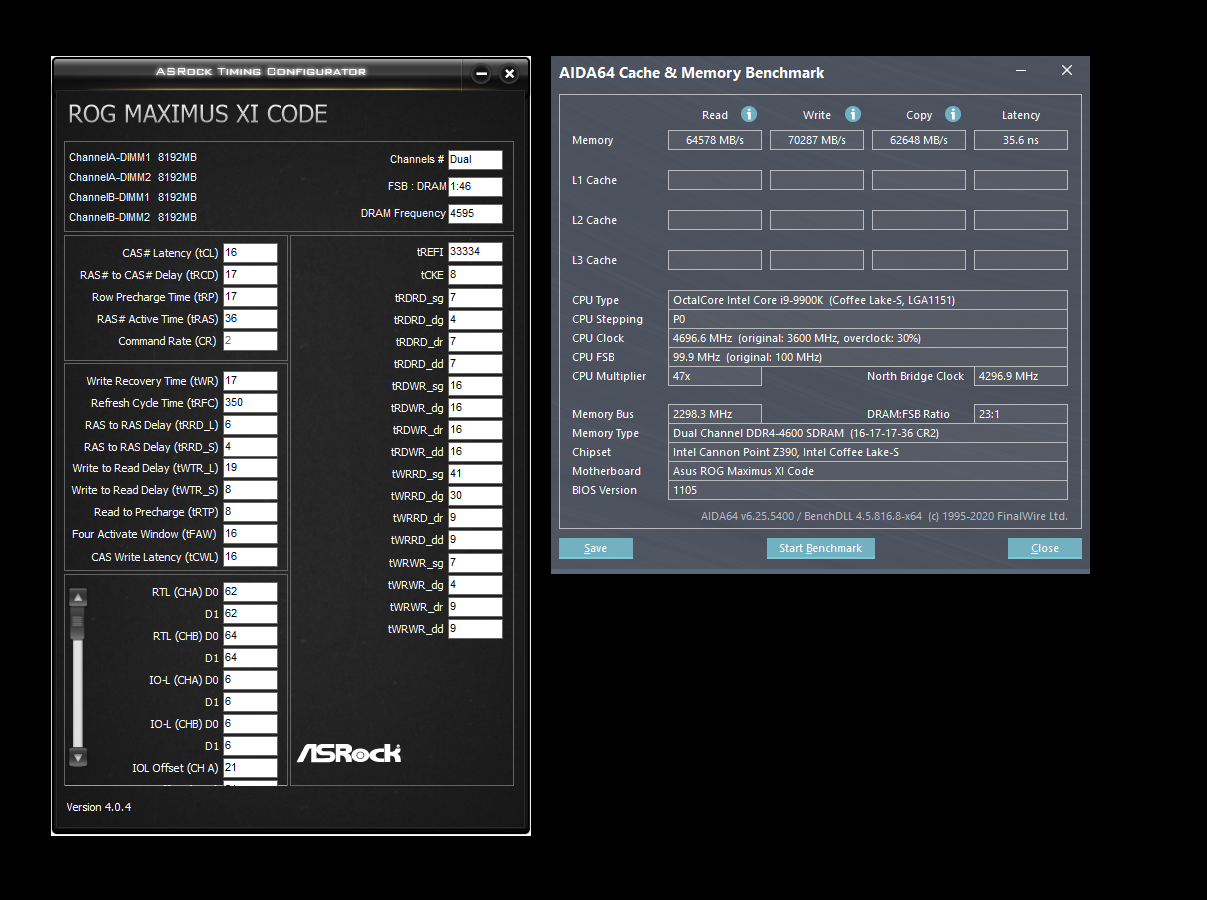The image size is (1207, 900).
Task: Click the Memory Write result 70287 MB/s
Action: (817, 140)
